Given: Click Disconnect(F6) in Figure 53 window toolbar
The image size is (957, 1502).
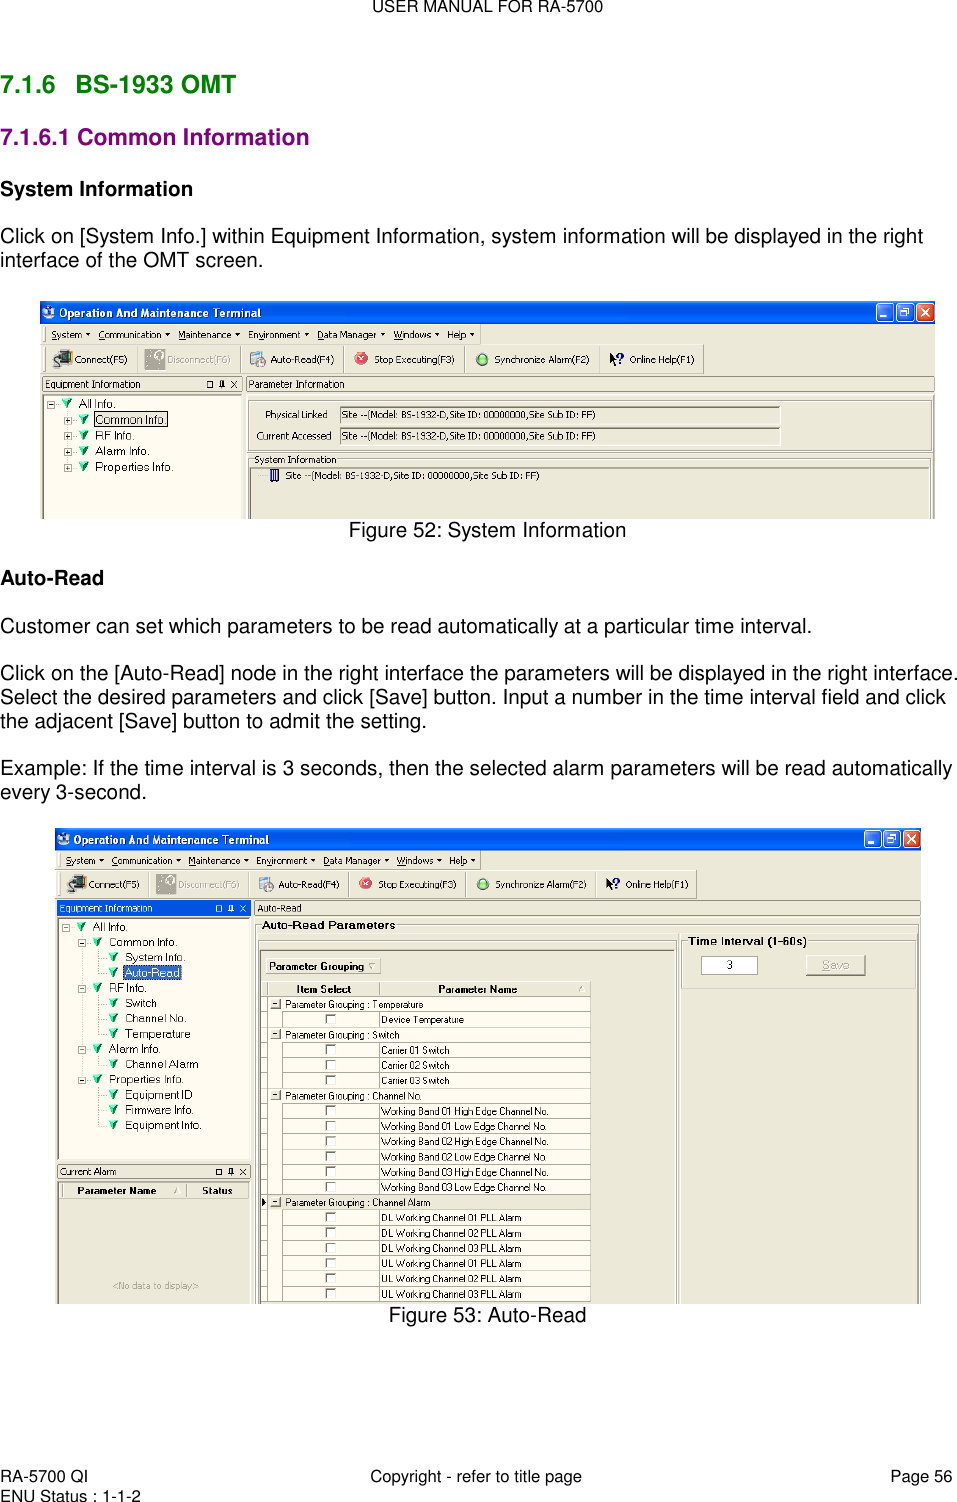Looking at the screenshot, I should click(x=198, y=884).
